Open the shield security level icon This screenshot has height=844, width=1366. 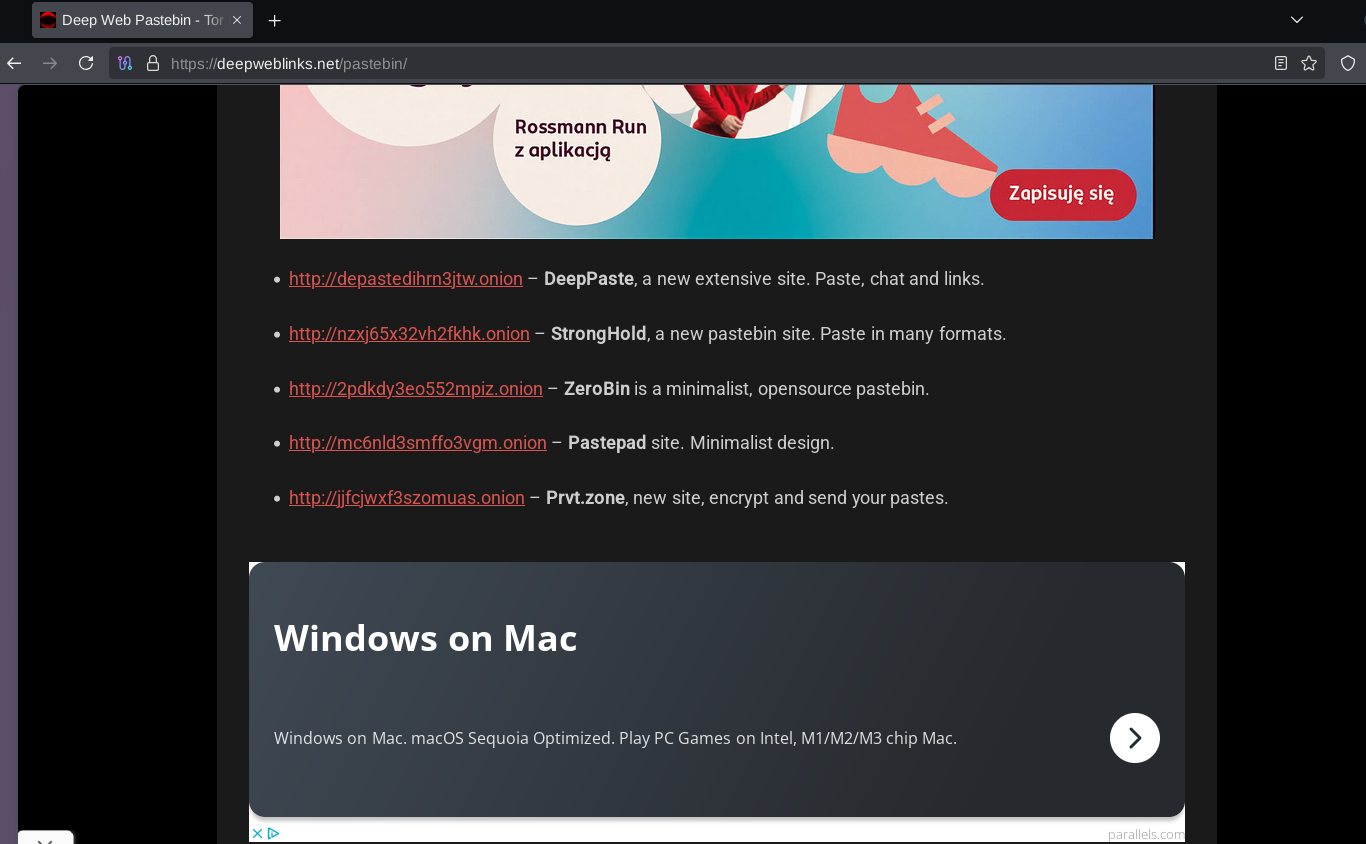(x=1348, y=63)
